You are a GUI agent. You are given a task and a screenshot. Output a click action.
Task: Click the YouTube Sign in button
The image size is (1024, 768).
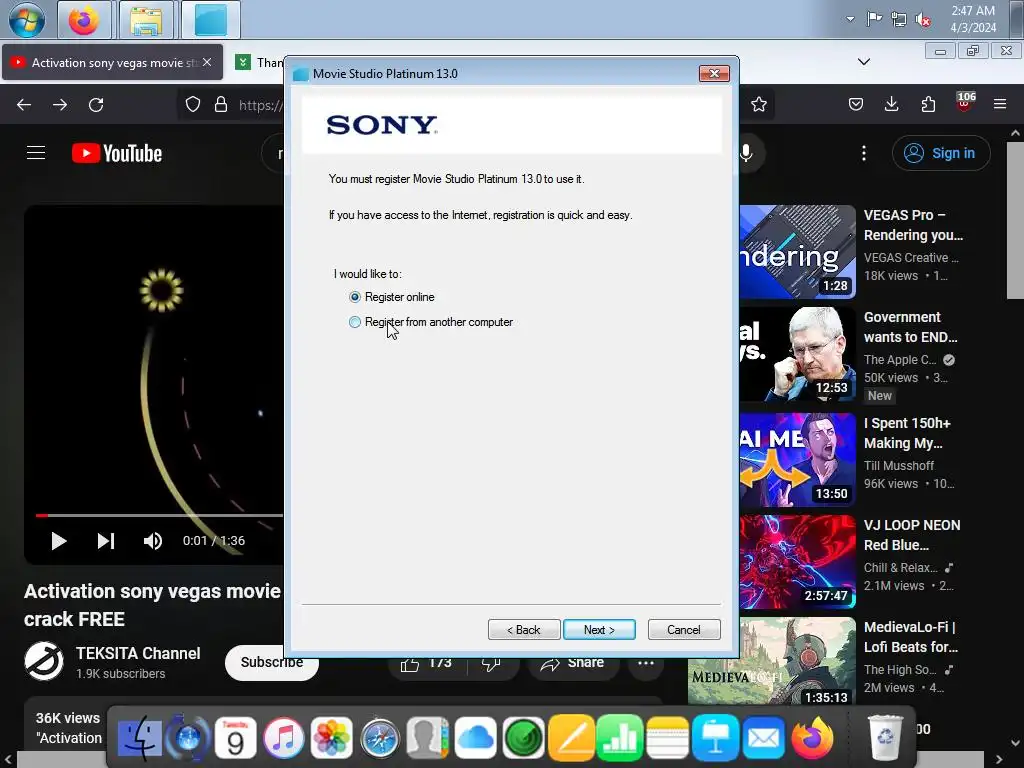[941, 153]
